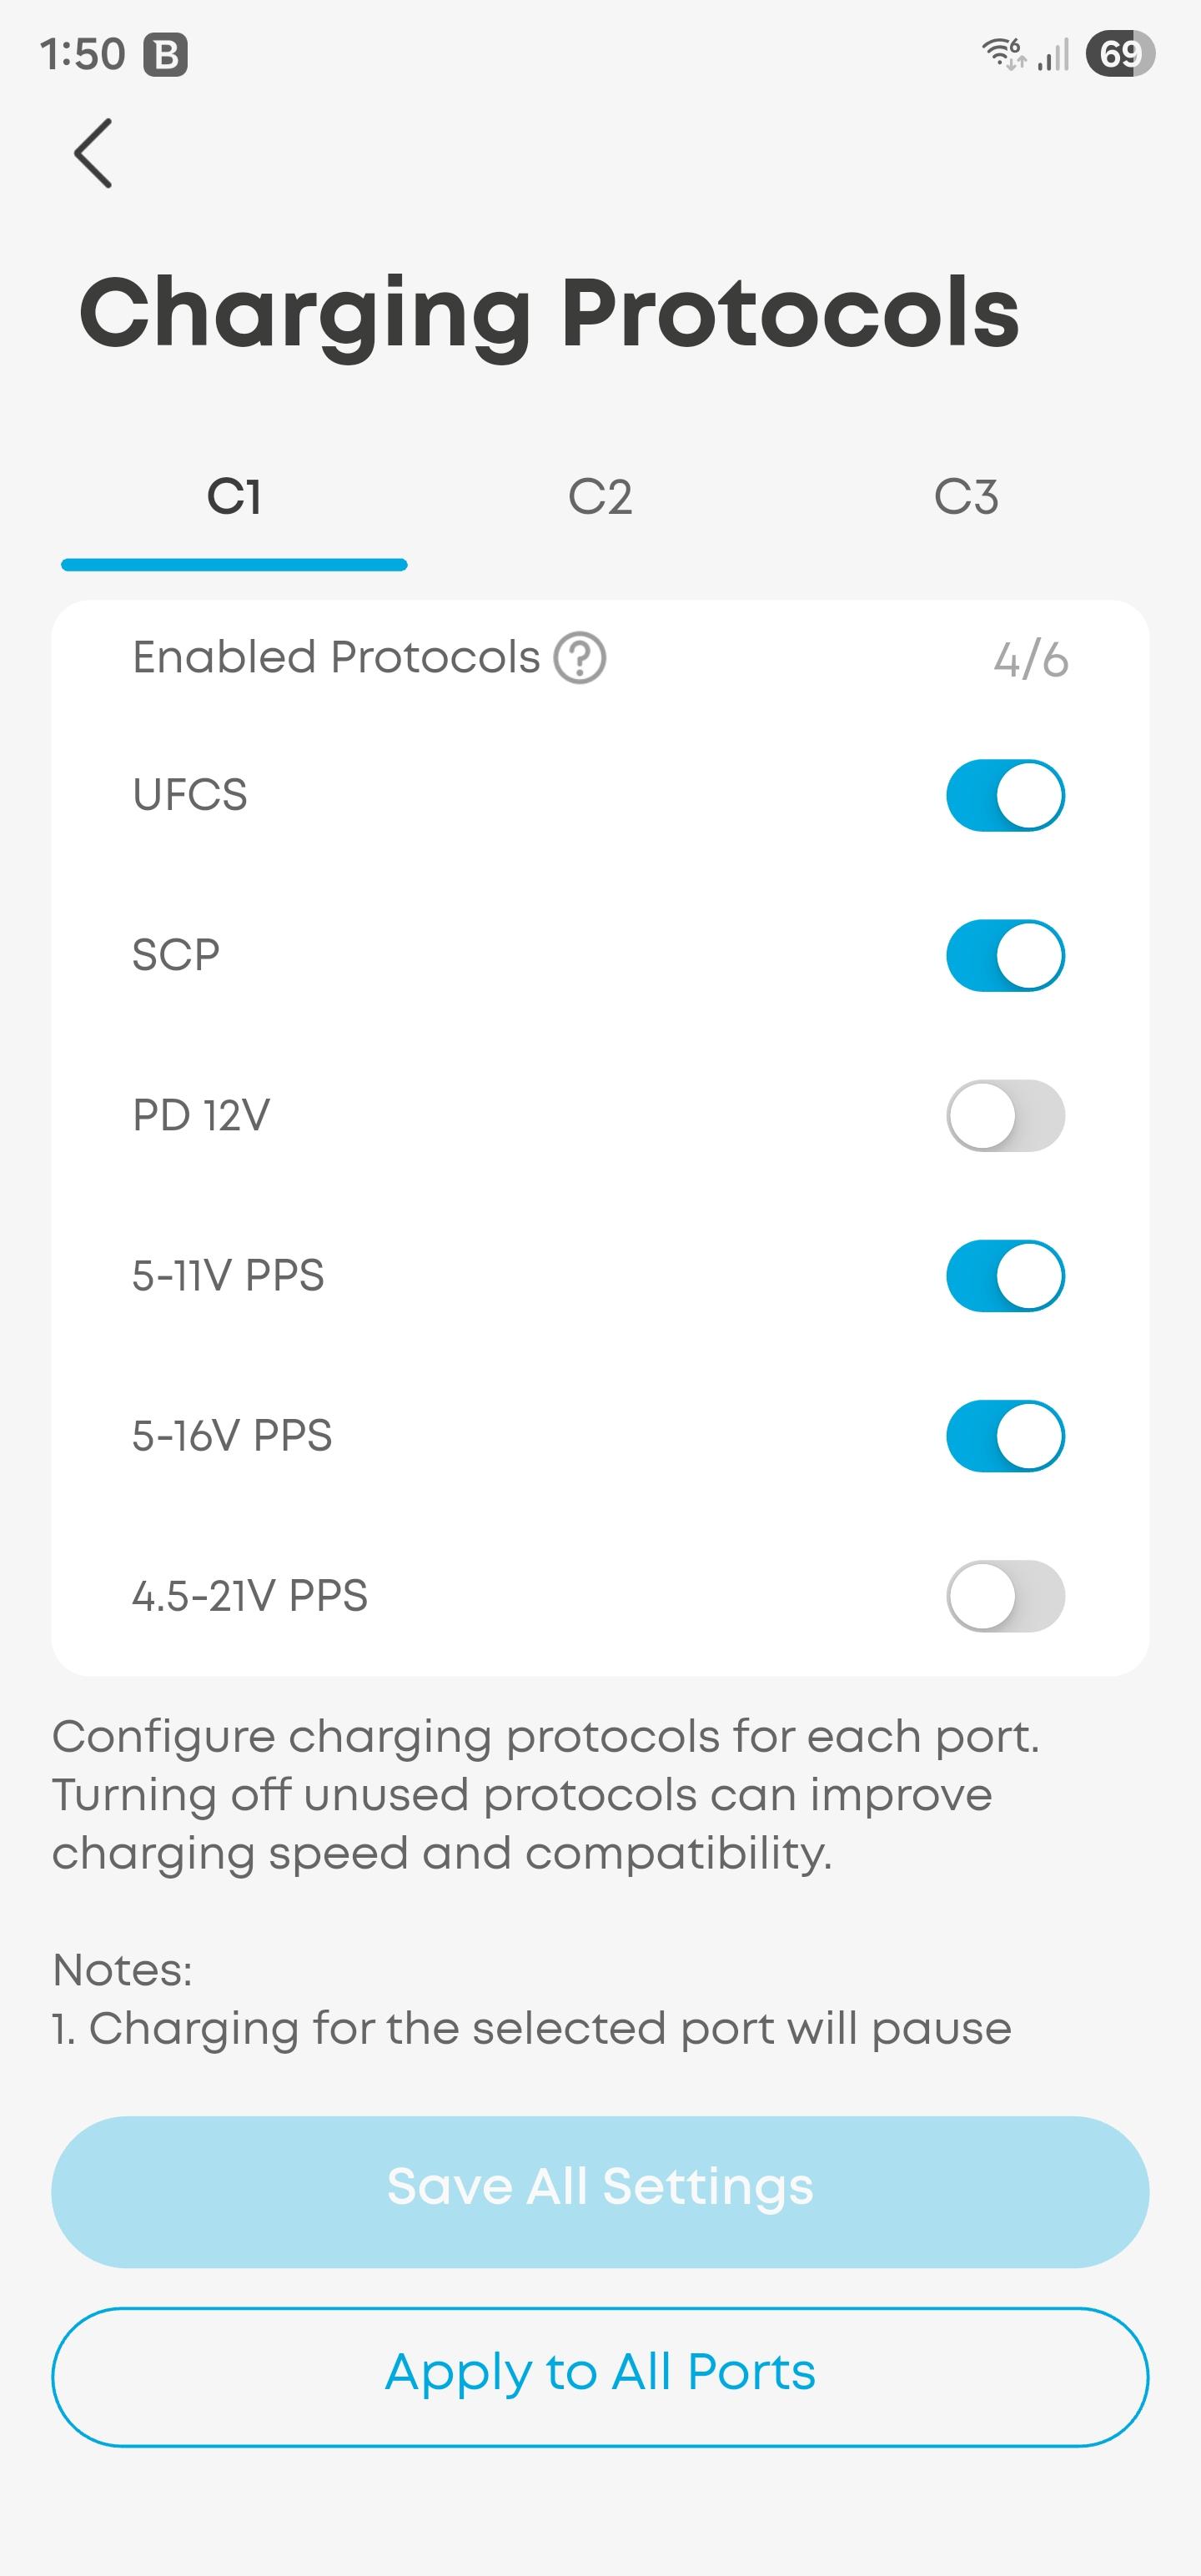Switch to the C2 port tab
Image resolution: width=1201 pixels, height=2576 pixels.
coord(600,497)
